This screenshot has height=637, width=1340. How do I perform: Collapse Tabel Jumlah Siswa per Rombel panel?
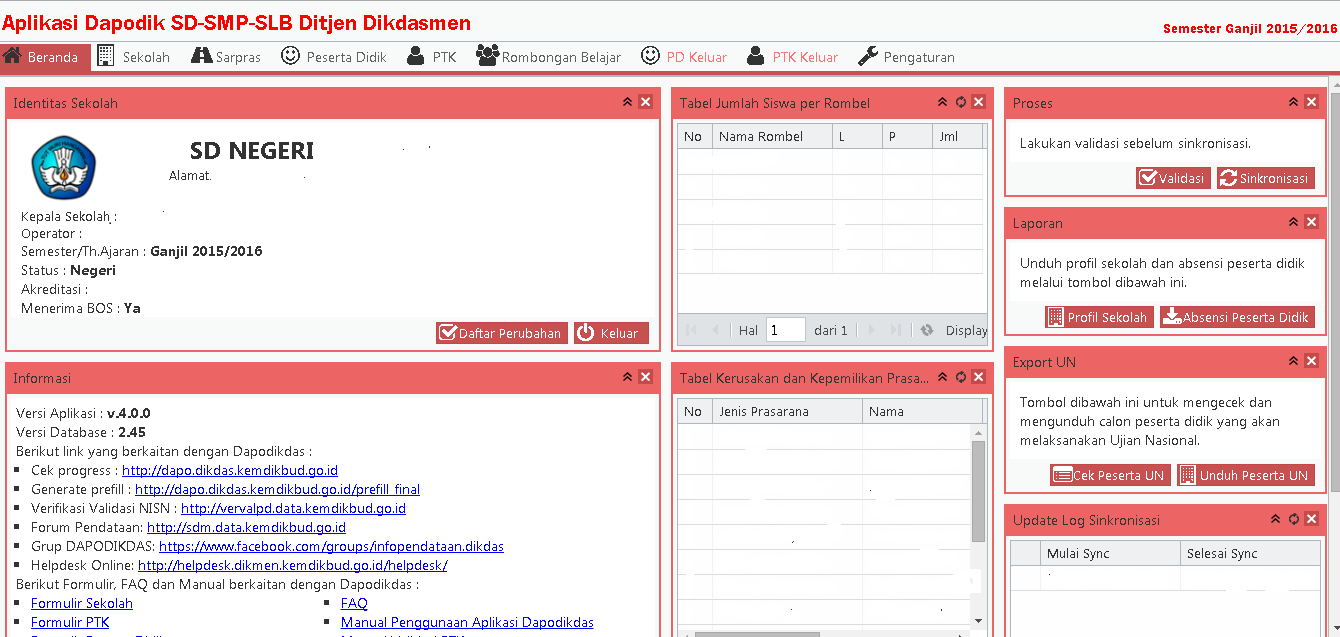click(x=942, y=102)
